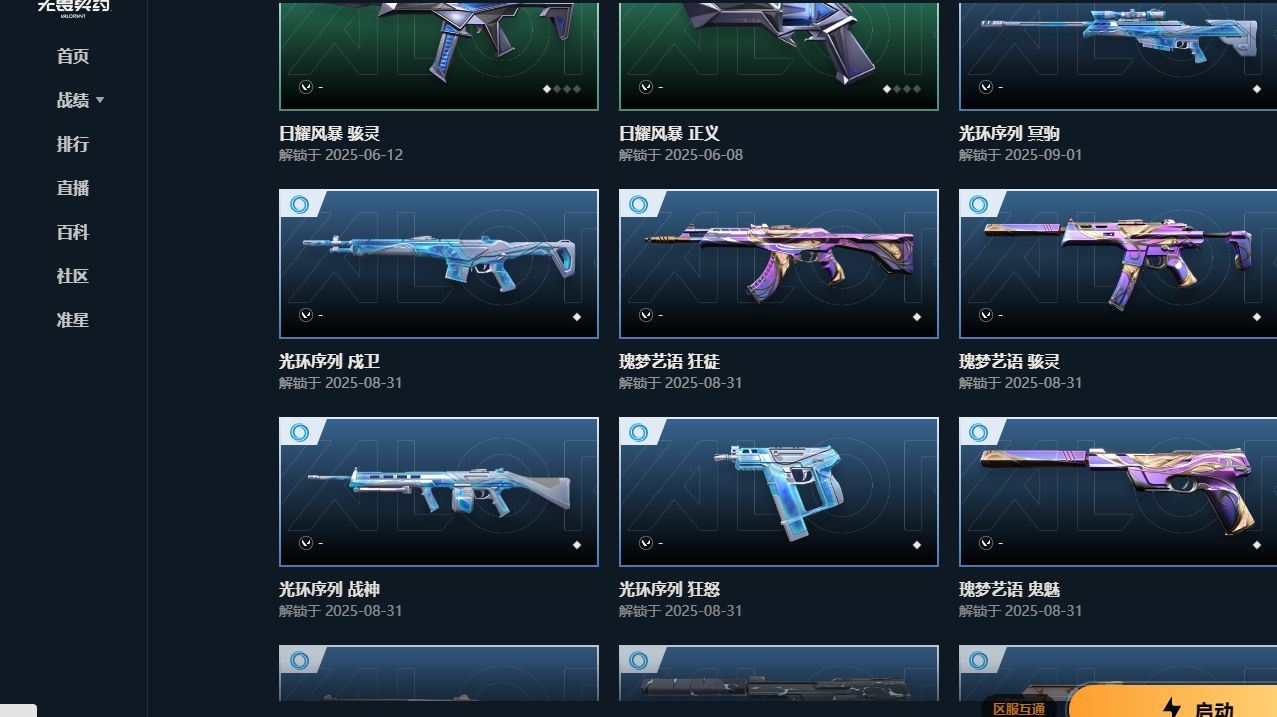Click the blue ring badge on 瑰梦艺语 狂徒 card
This screenshot has width=1277, height=717.
coord(638,205)
